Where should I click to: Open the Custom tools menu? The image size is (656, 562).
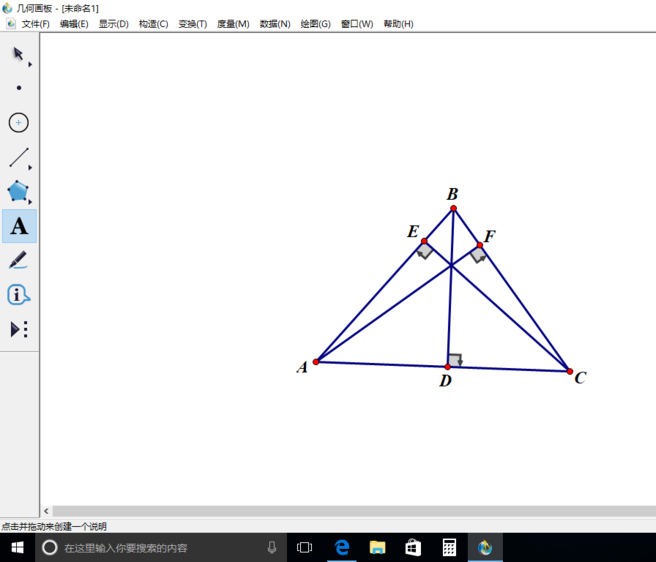[x=19, y=329]
